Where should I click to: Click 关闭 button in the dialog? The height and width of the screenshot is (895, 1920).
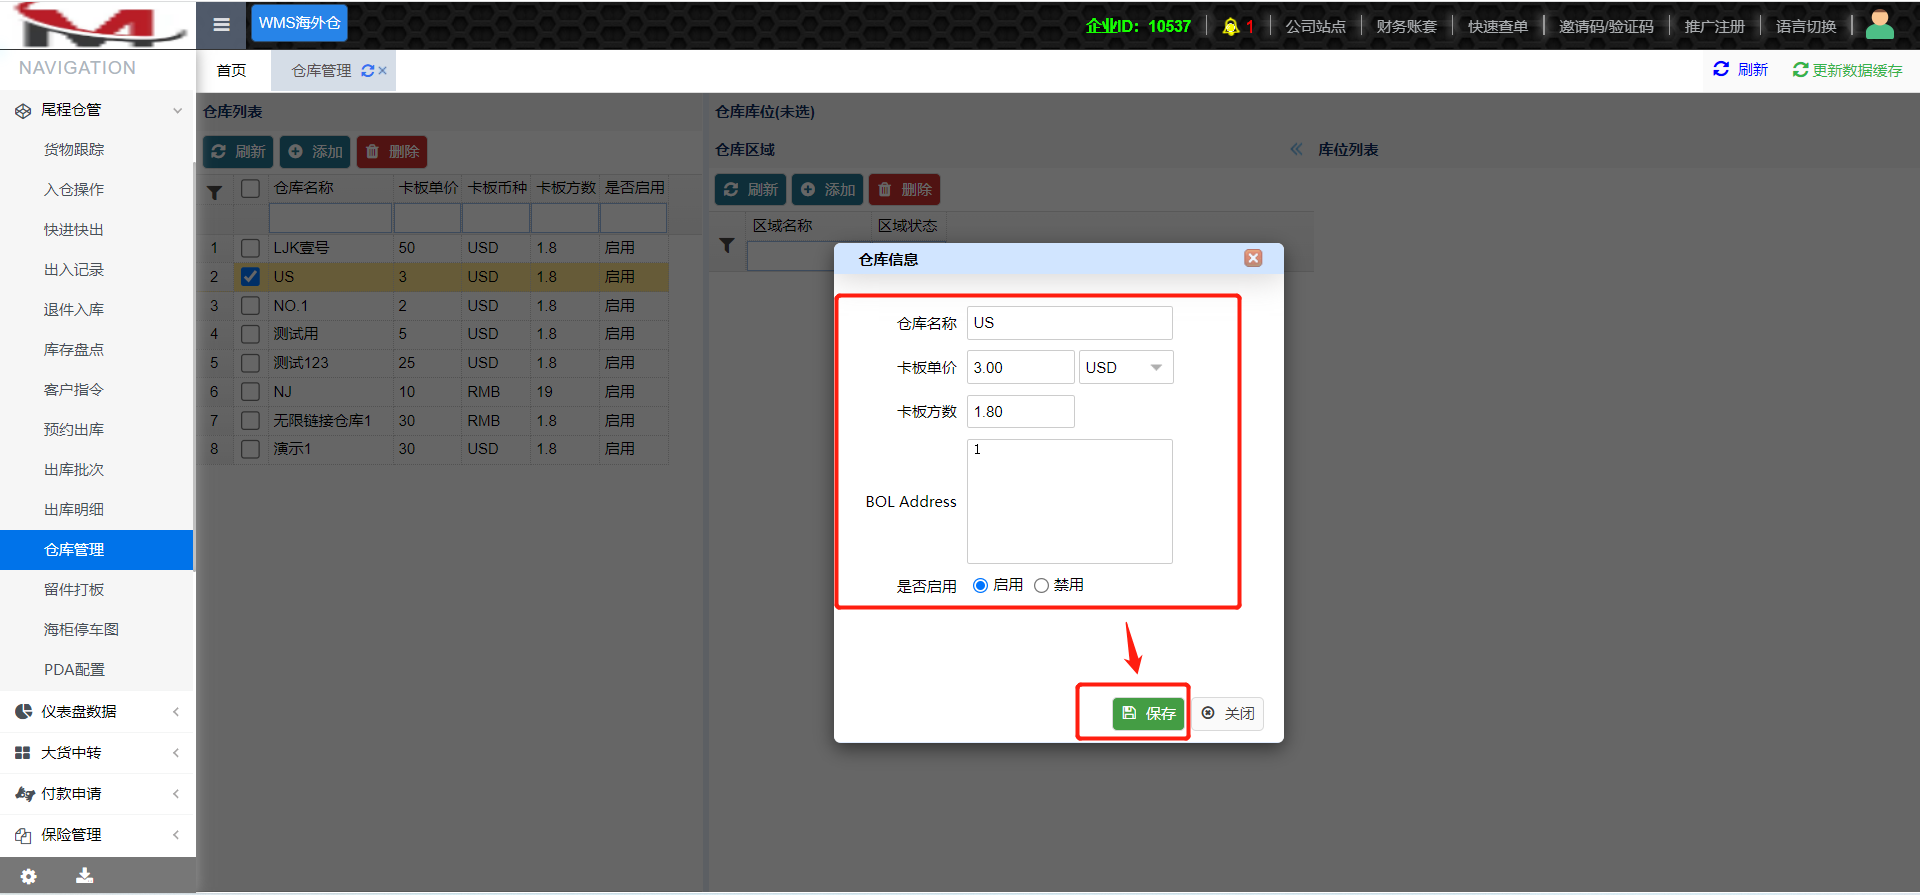tap(1228, 713)
